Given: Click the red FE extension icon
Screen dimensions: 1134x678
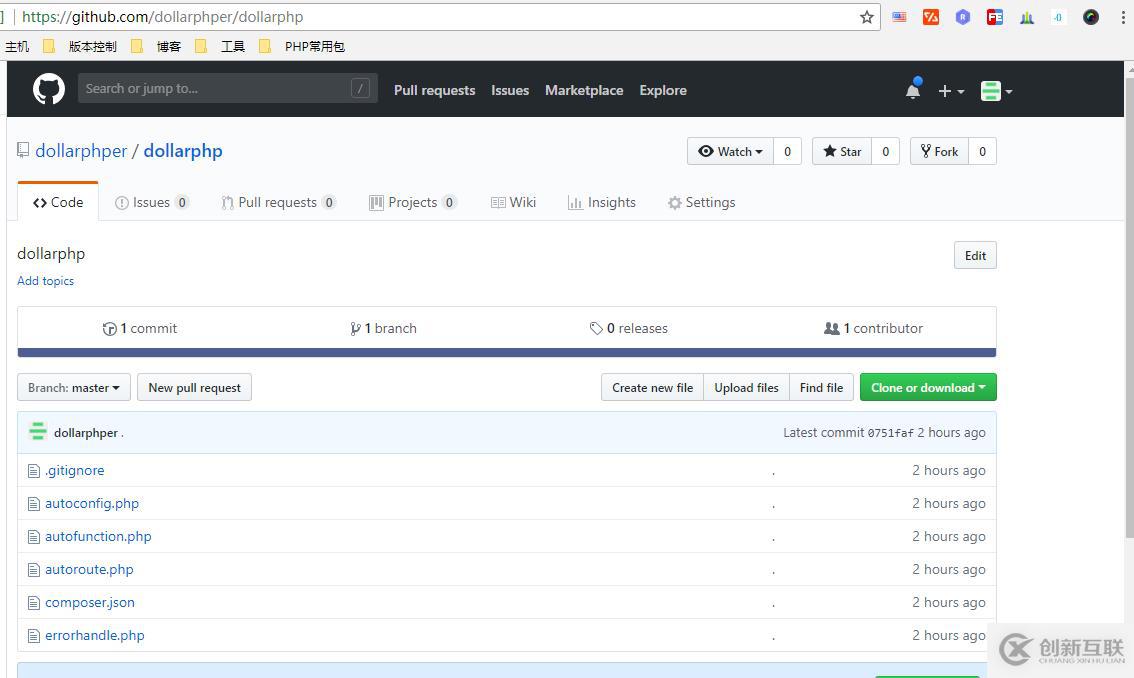Looking at the screenshot, I should pos(995,17).
